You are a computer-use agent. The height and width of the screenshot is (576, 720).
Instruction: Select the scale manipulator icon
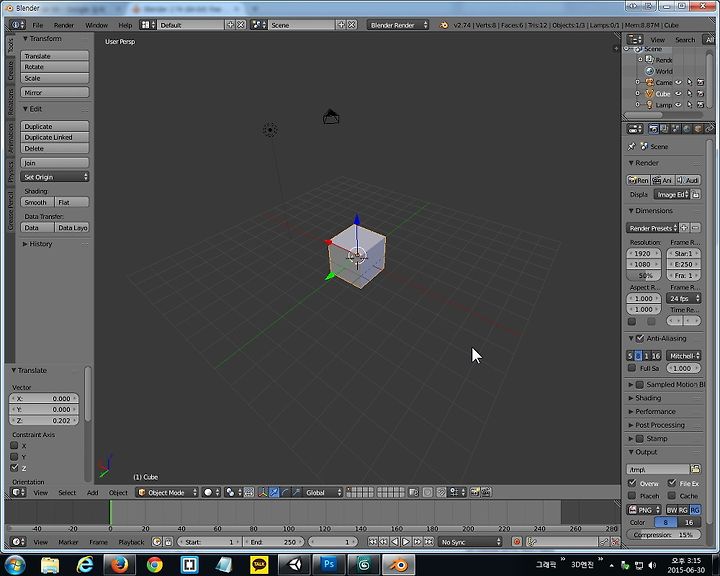(296, 492)
